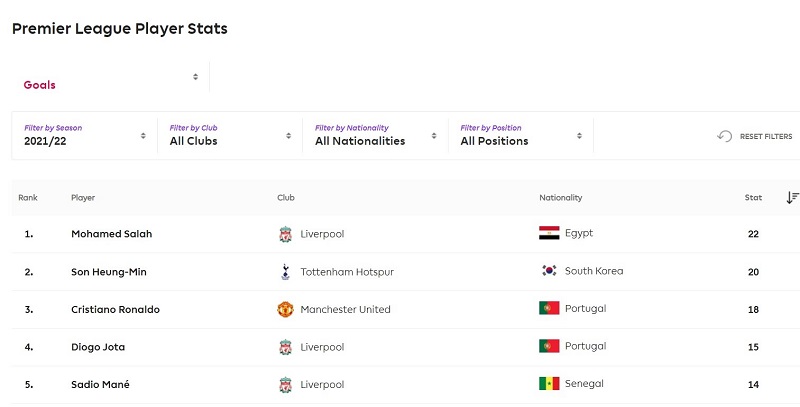Expand the Filter by Position dropdown
The image size is (800, 407).
click(520, 135)
